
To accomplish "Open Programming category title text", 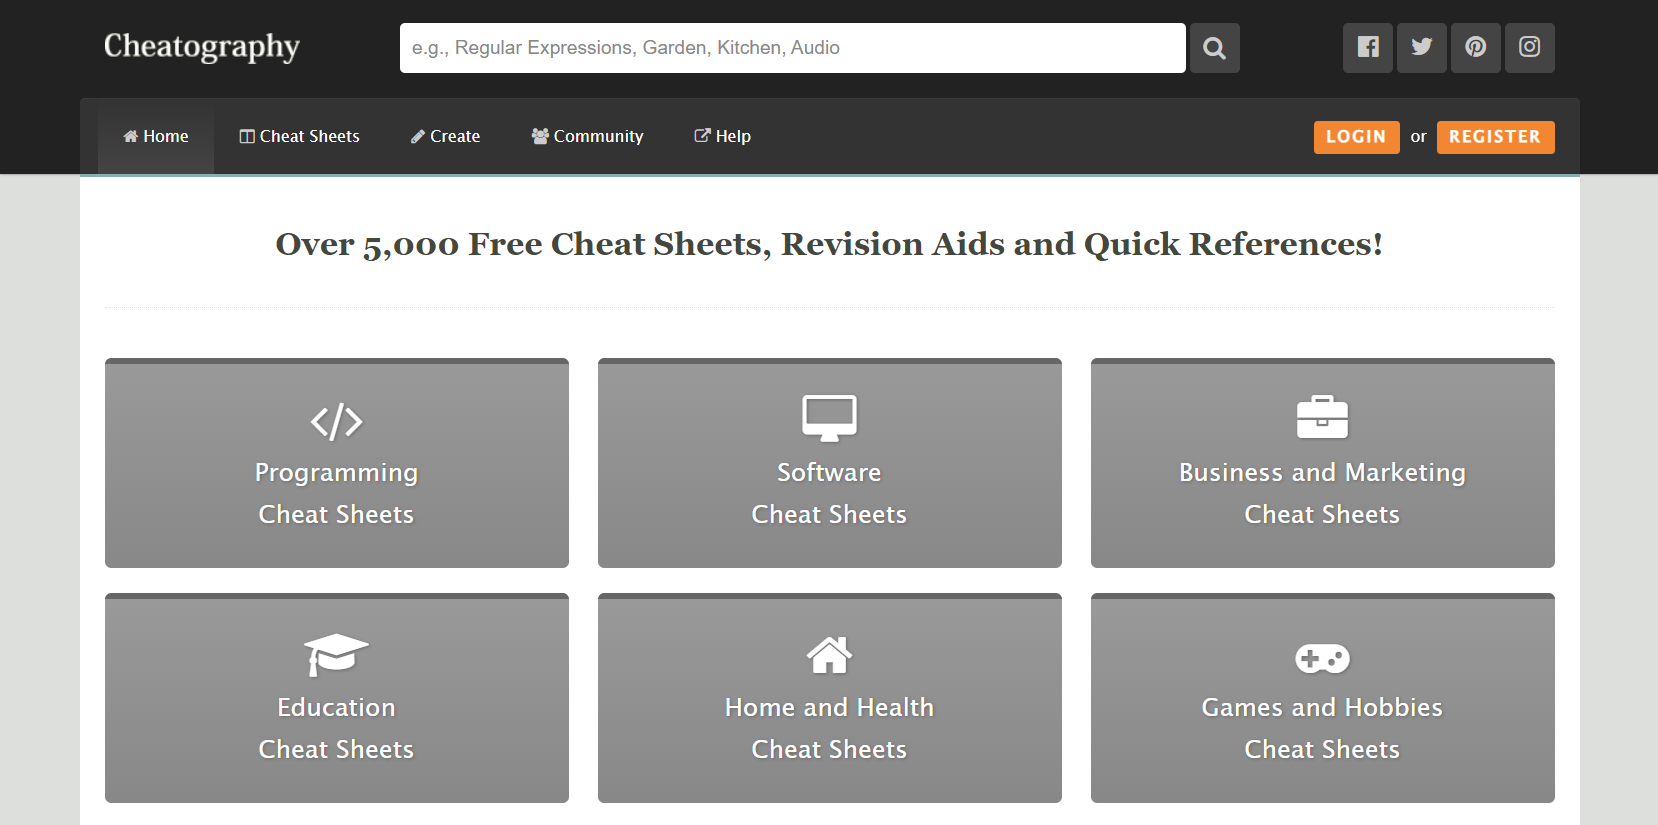I will [336, 472].
